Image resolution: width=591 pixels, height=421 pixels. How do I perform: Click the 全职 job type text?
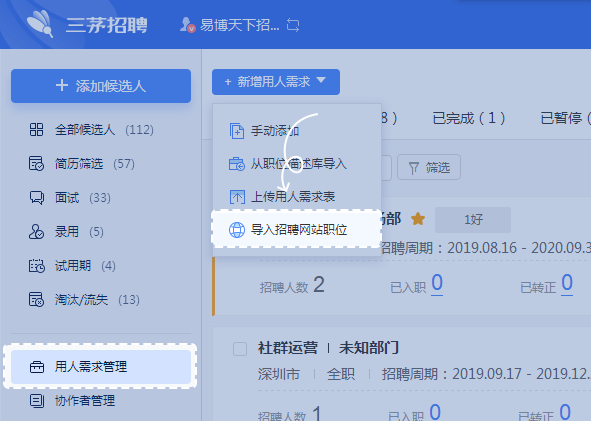(x=341, y=374)
